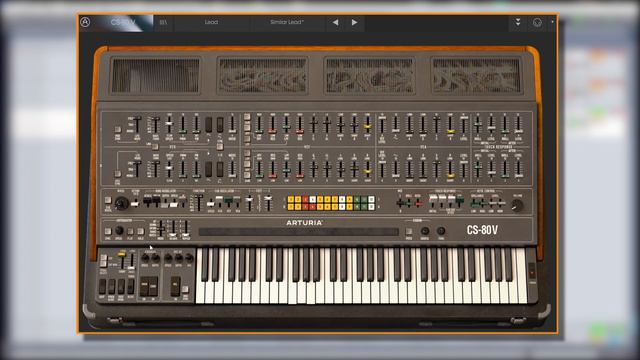Click the small square button beside the keyboard's left edge
Viewport: 640px width, 360px height.
coord(185,289)
